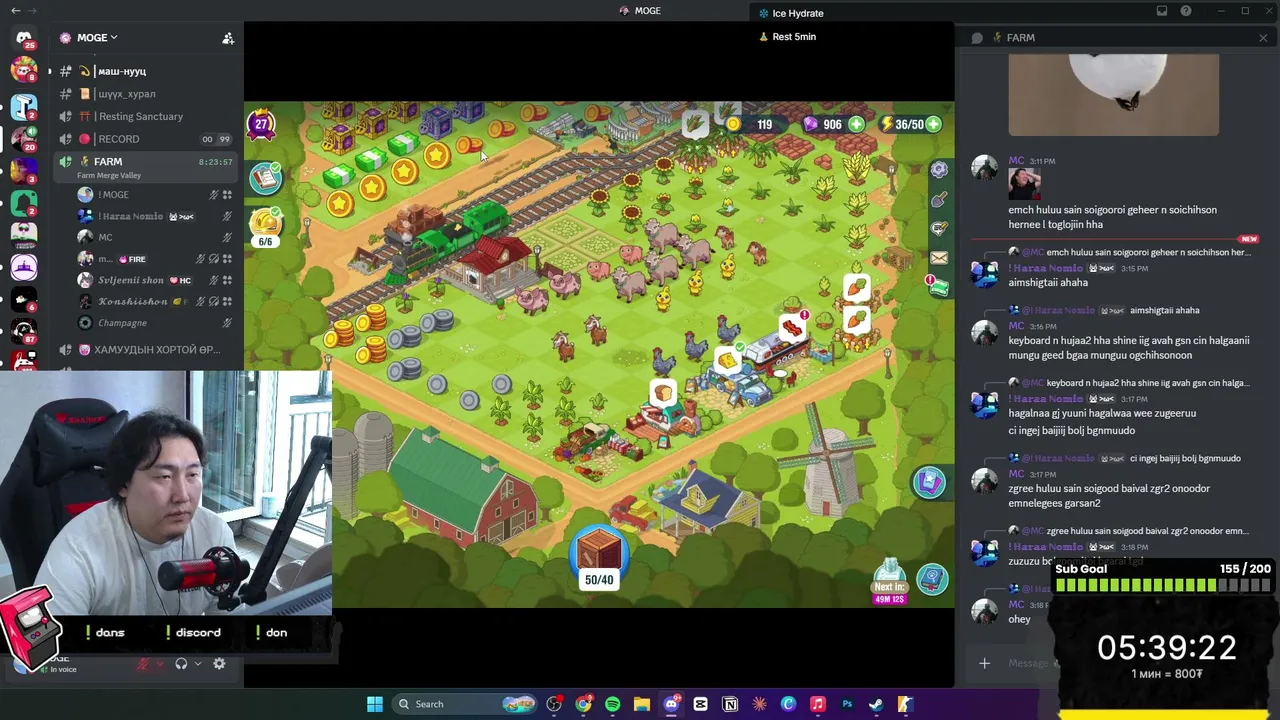Image resolution: width=1280 pixels, height=720 pixels.
Task: Add attachment with plus button in chat
Action: tap(984, 663)
